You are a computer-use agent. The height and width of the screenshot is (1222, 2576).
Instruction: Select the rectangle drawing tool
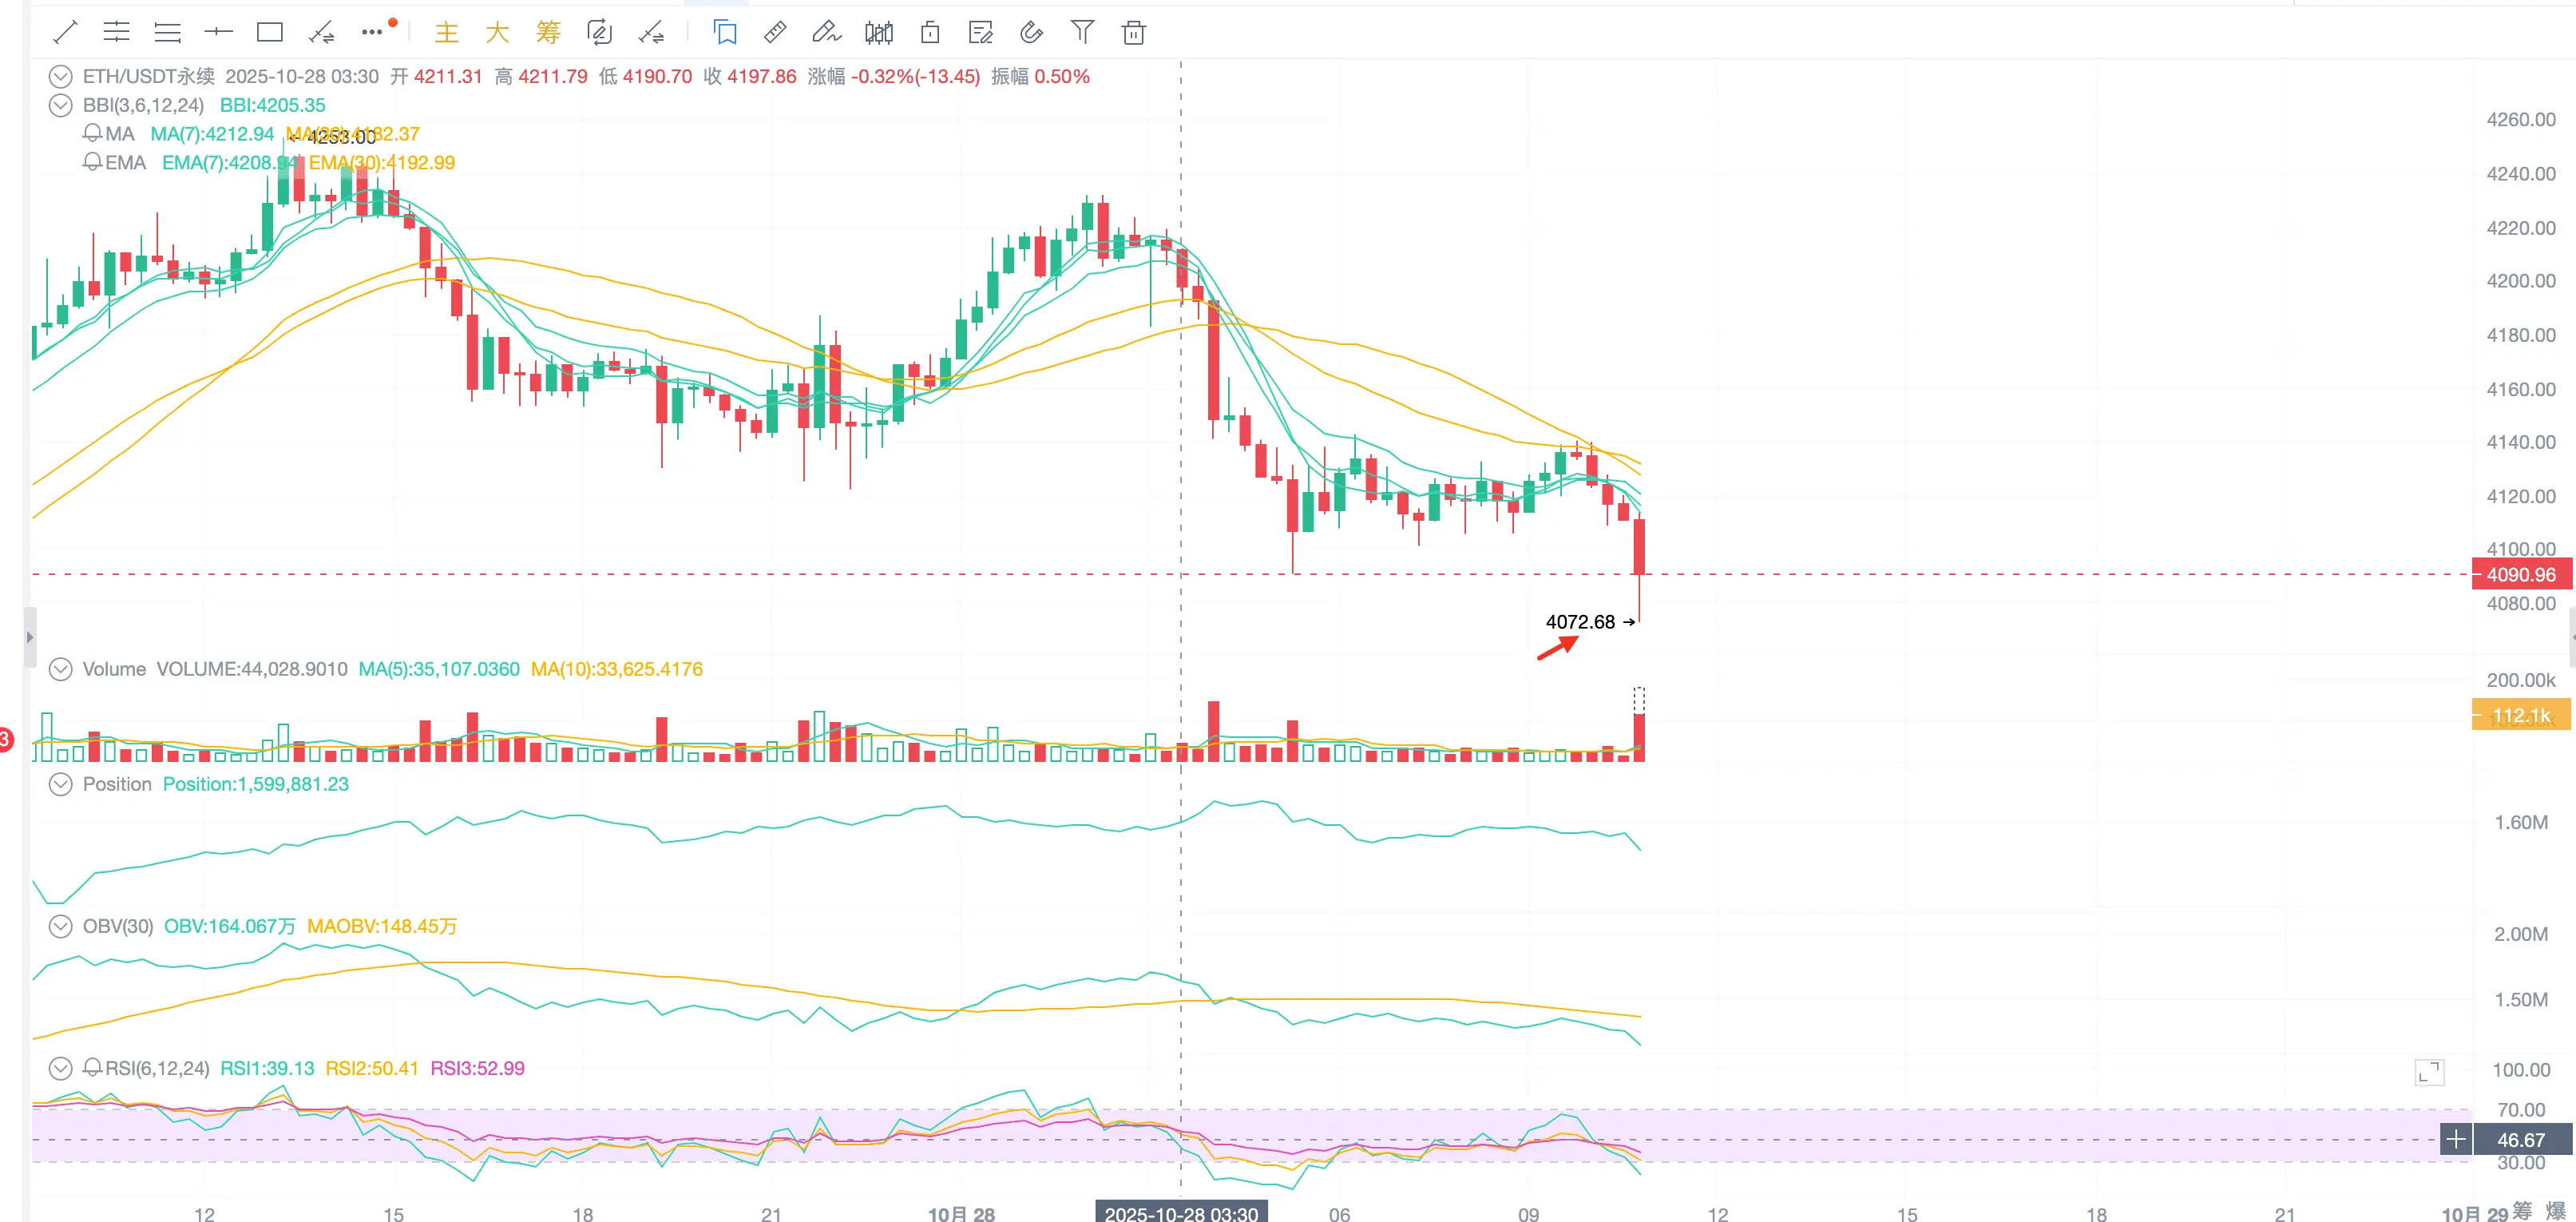(269, 33)
